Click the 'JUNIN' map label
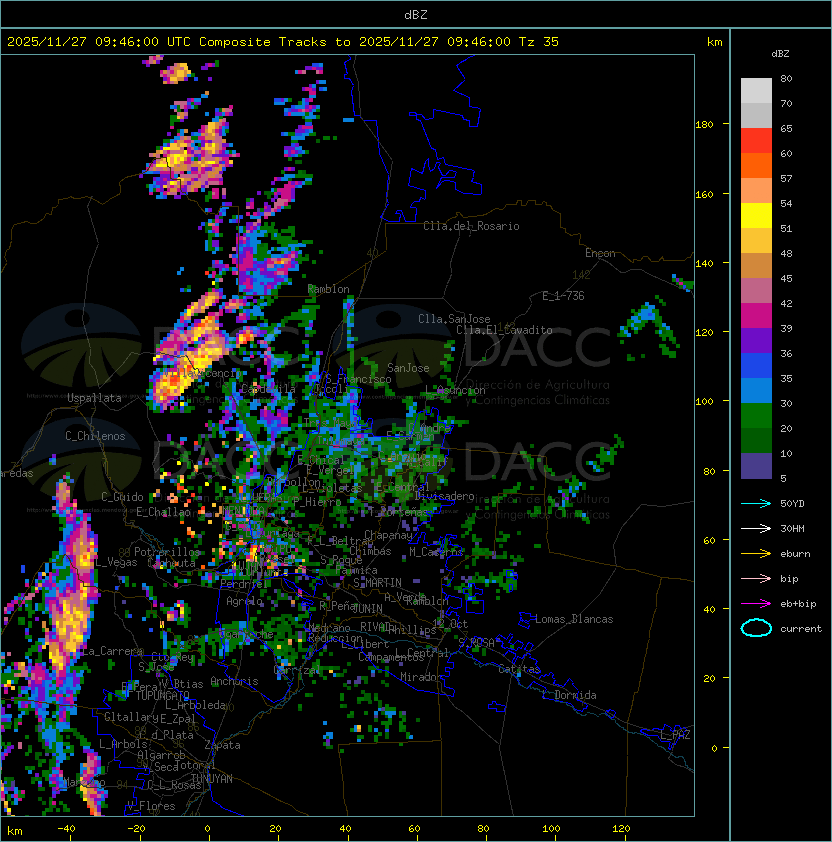The image size is (832, 842). 367,608
